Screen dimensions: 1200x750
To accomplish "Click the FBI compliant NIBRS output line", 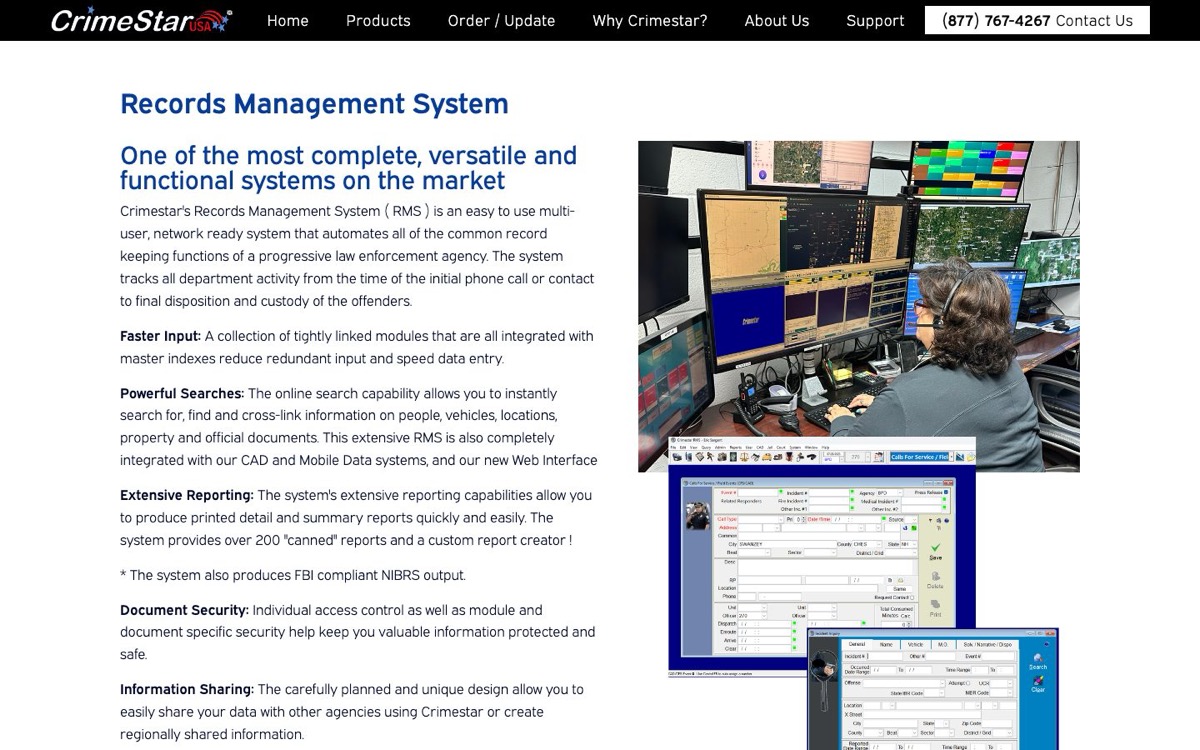I will point(293,575).
